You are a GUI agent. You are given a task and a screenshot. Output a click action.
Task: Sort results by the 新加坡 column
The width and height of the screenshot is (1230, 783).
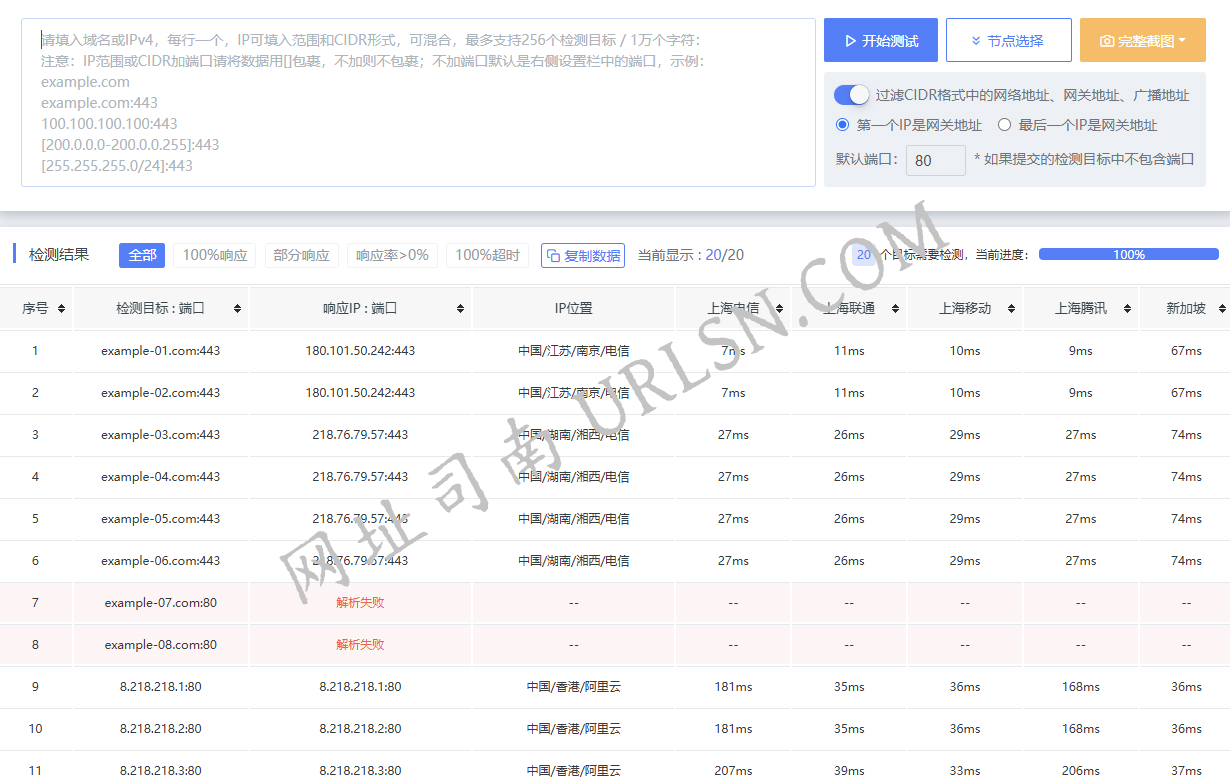(x=1219, y=308)
